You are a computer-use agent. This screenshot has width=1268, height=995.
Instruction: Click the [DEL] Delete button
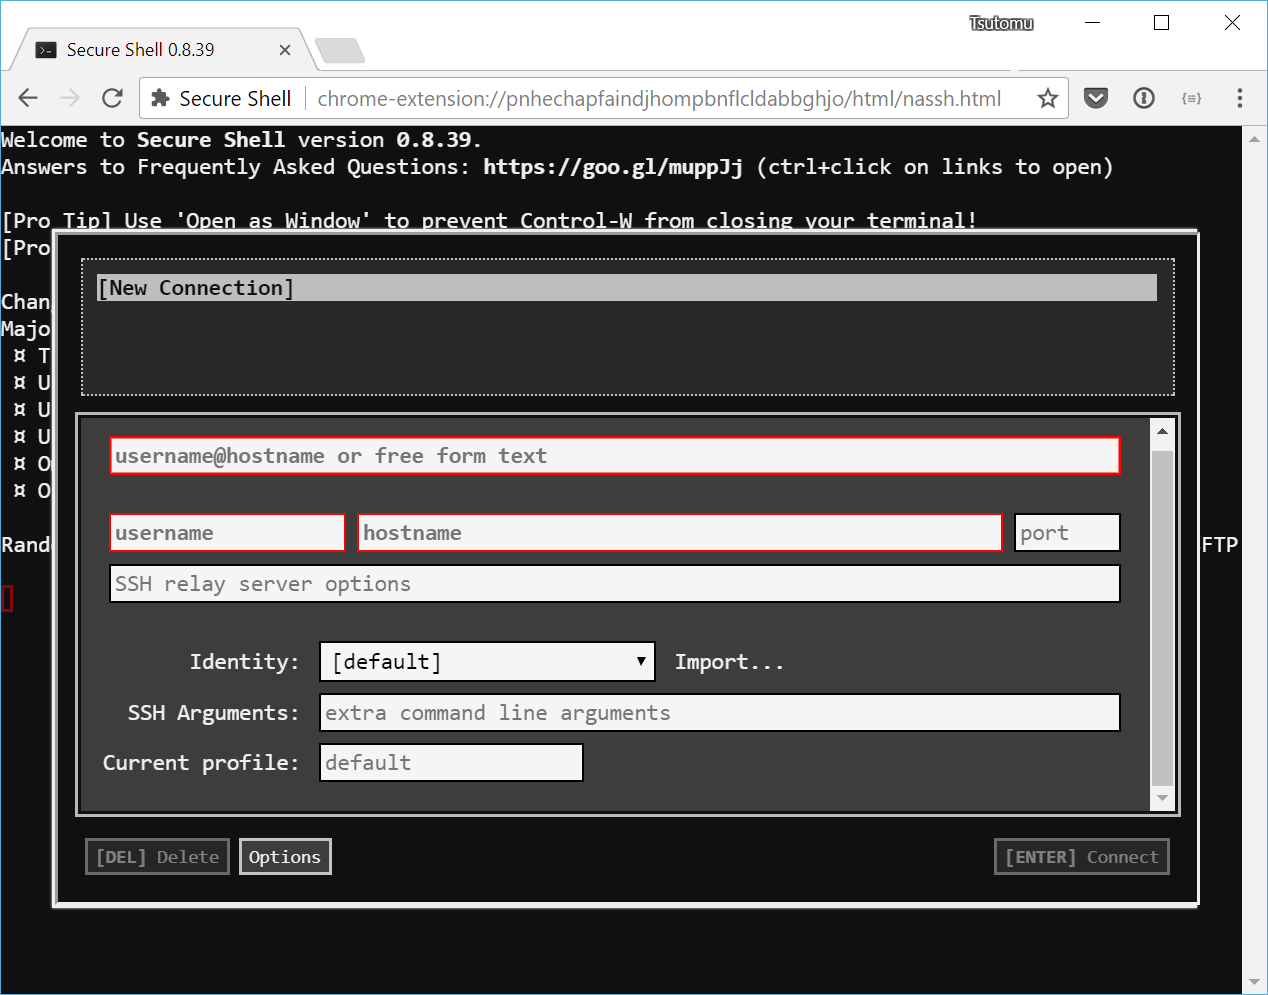(x=157, y=857)
